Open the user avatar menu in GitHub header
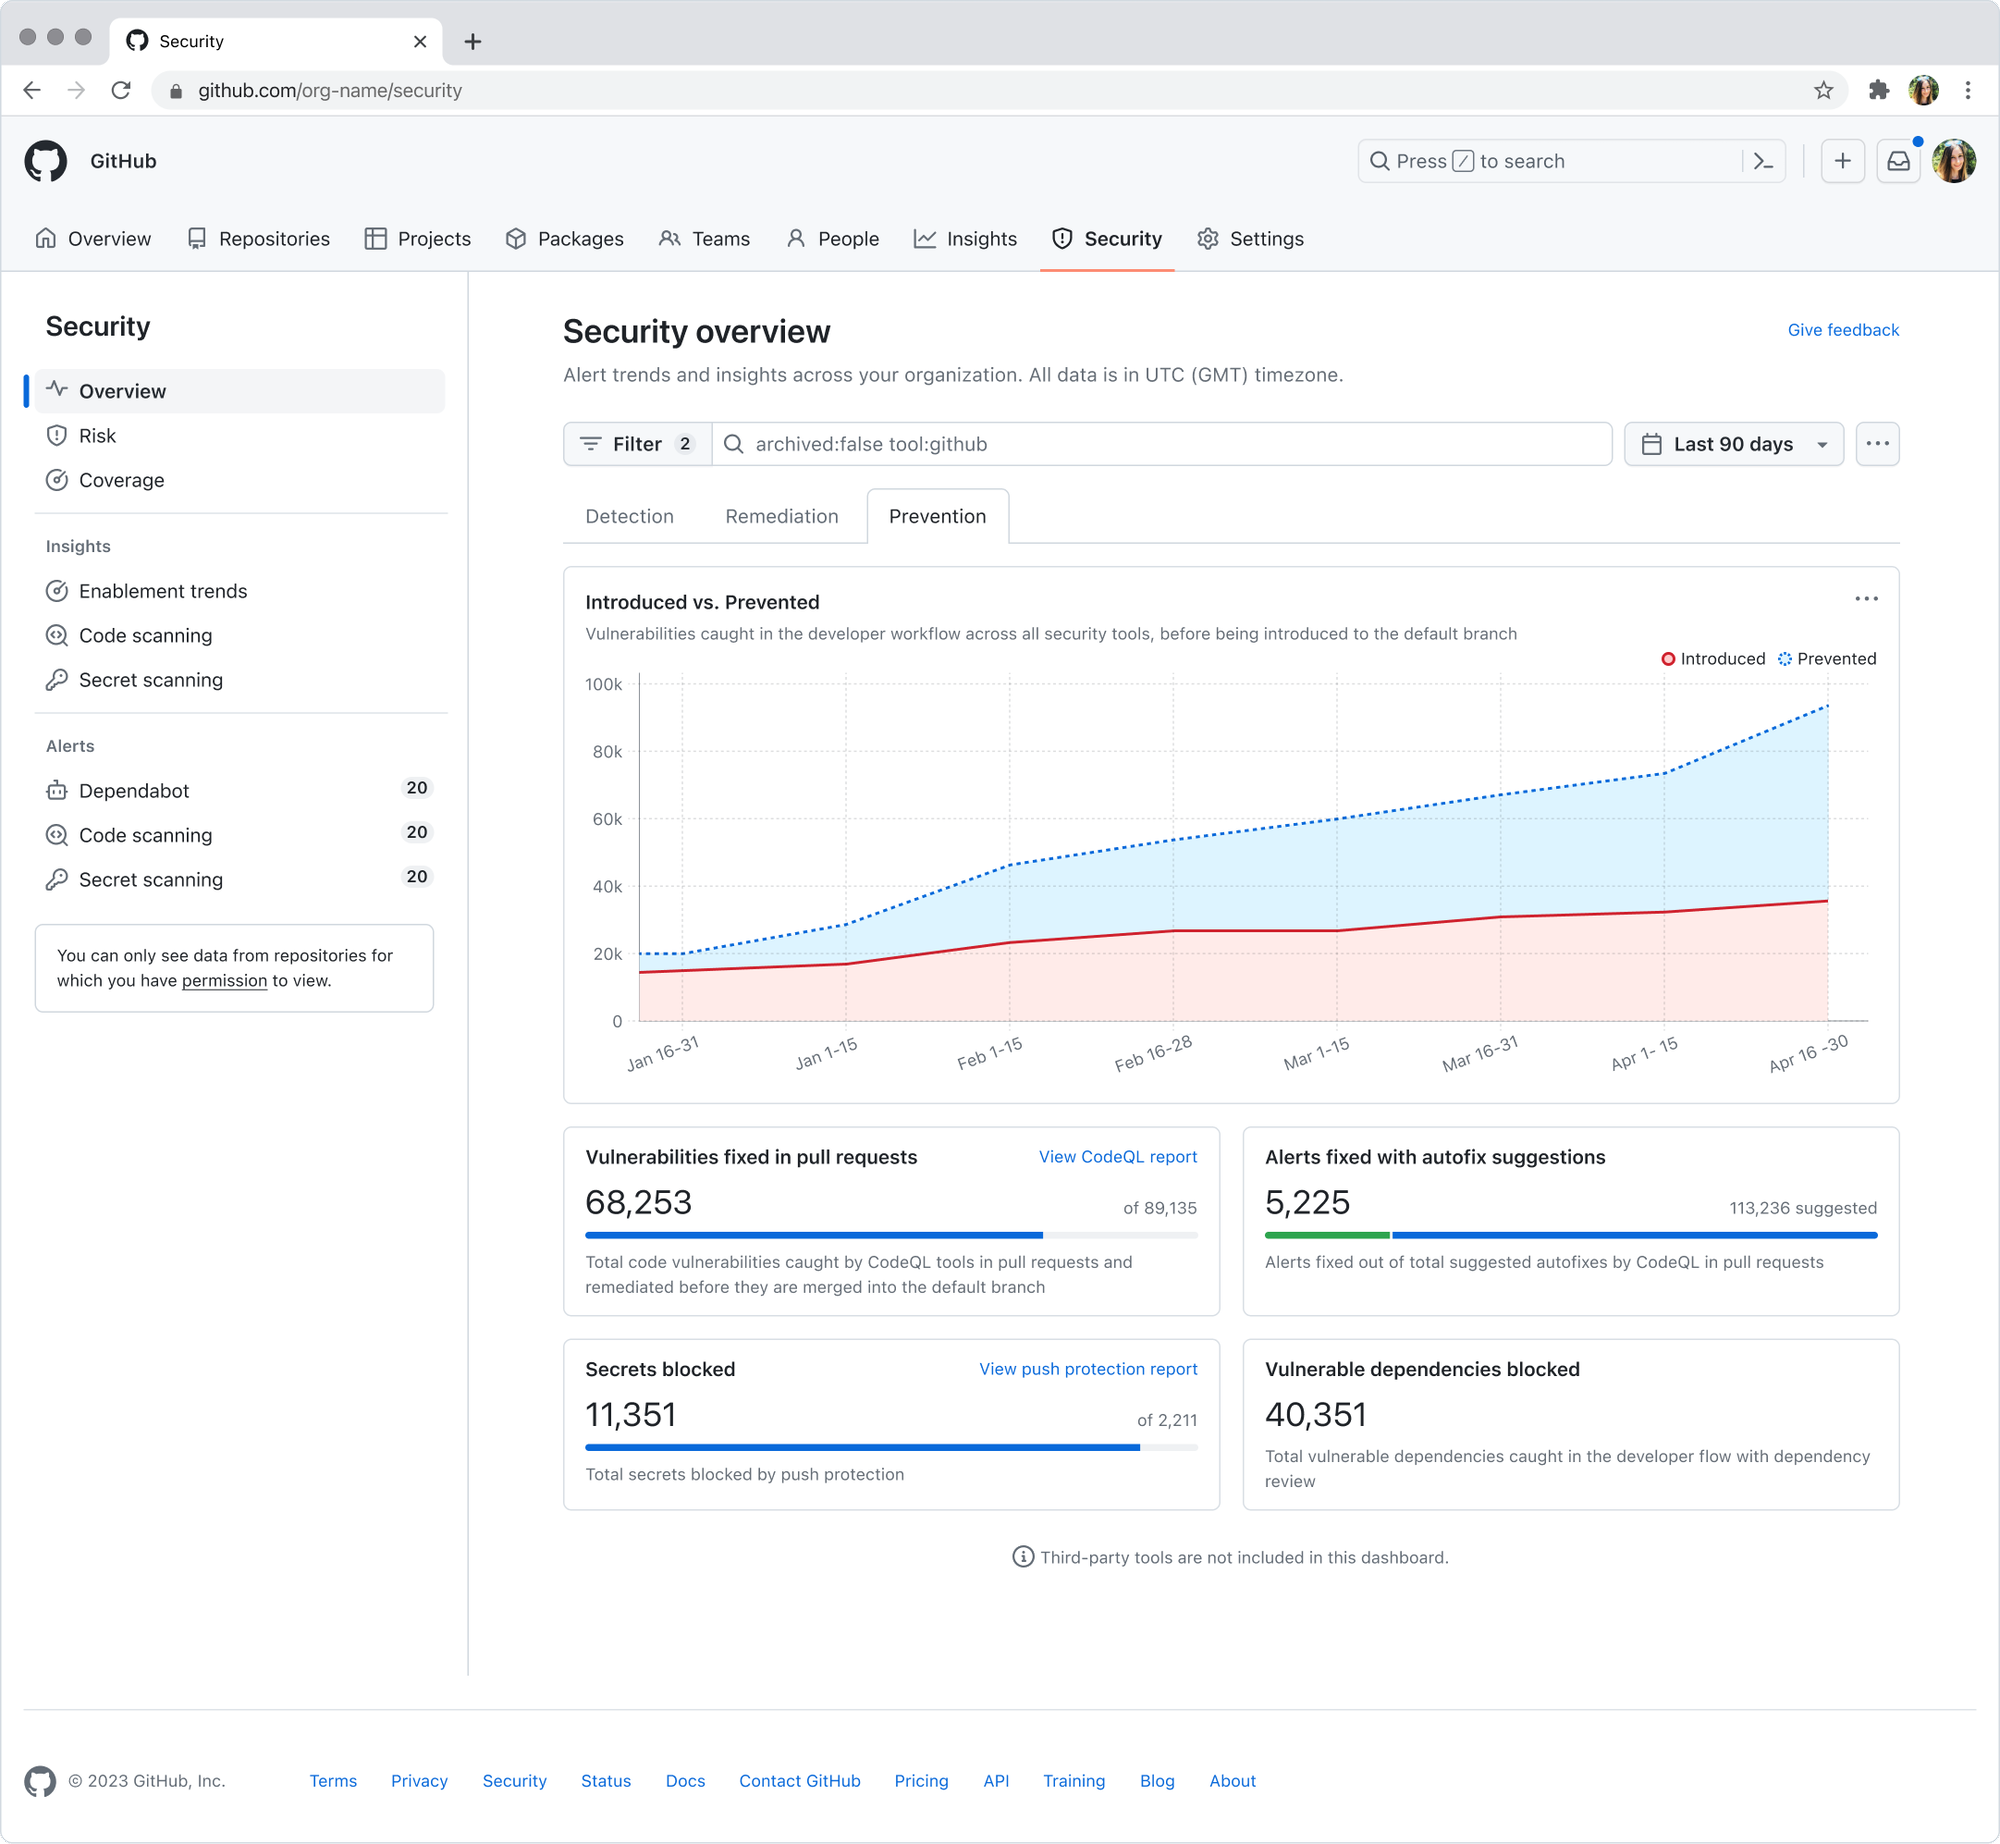This screenshot has width=2000, height=1844. (x=1954, y=161)
